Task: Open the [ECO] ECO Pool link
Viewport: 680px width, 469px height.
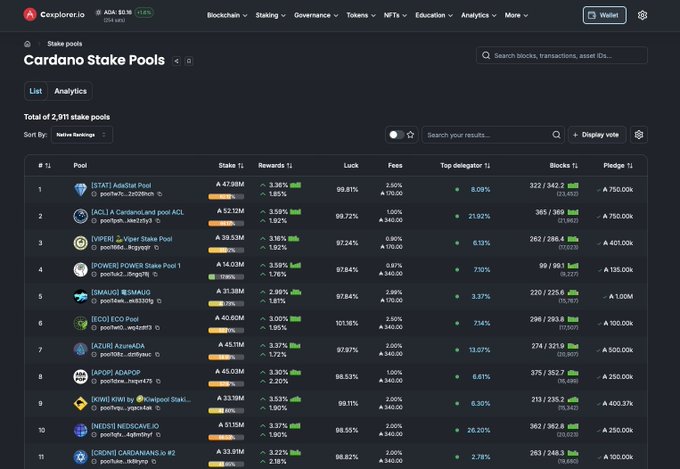Action: (x=114, y=319)
